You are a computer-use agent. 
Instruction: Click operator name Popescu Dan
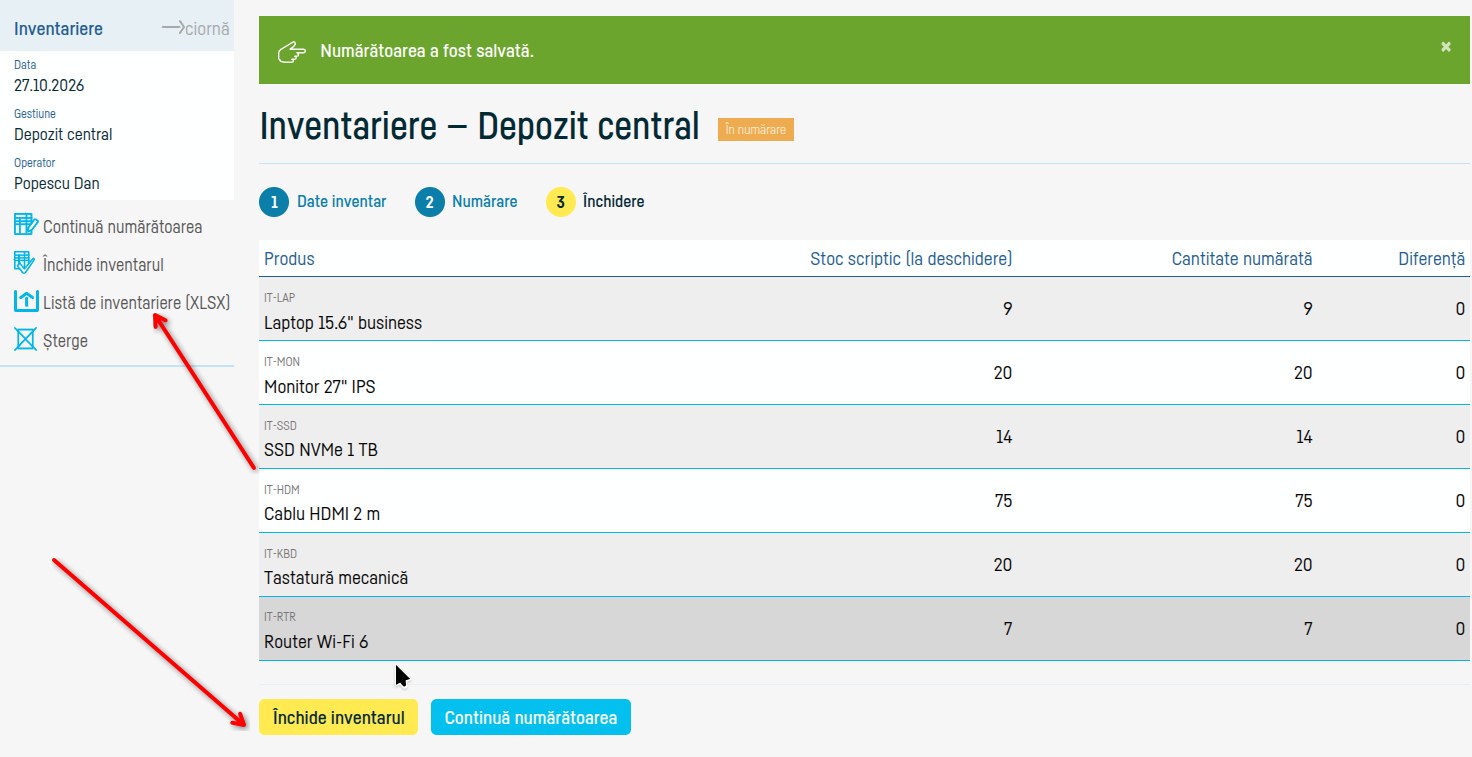coord(57,183)
